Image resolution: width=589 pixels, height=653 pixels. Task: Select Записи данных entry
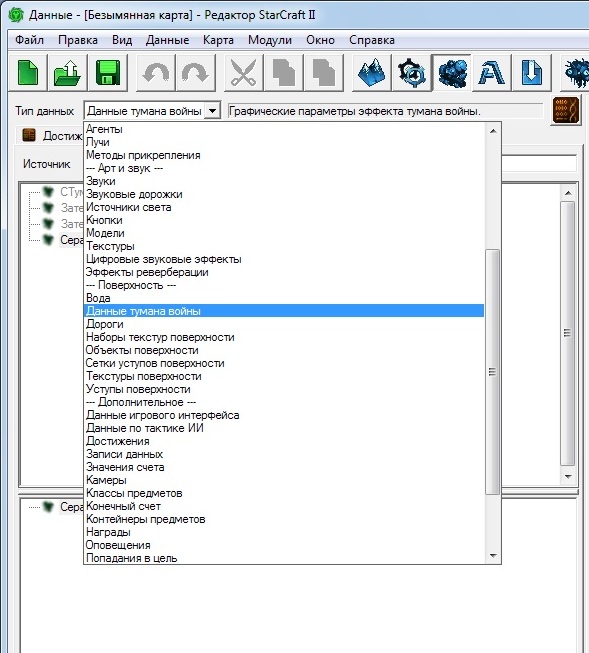pos(284,454)
